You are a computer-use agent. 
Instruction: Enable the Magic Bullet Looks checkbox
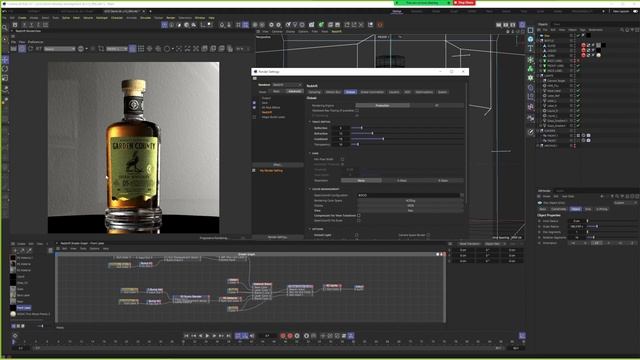click(x=254, y=117)
